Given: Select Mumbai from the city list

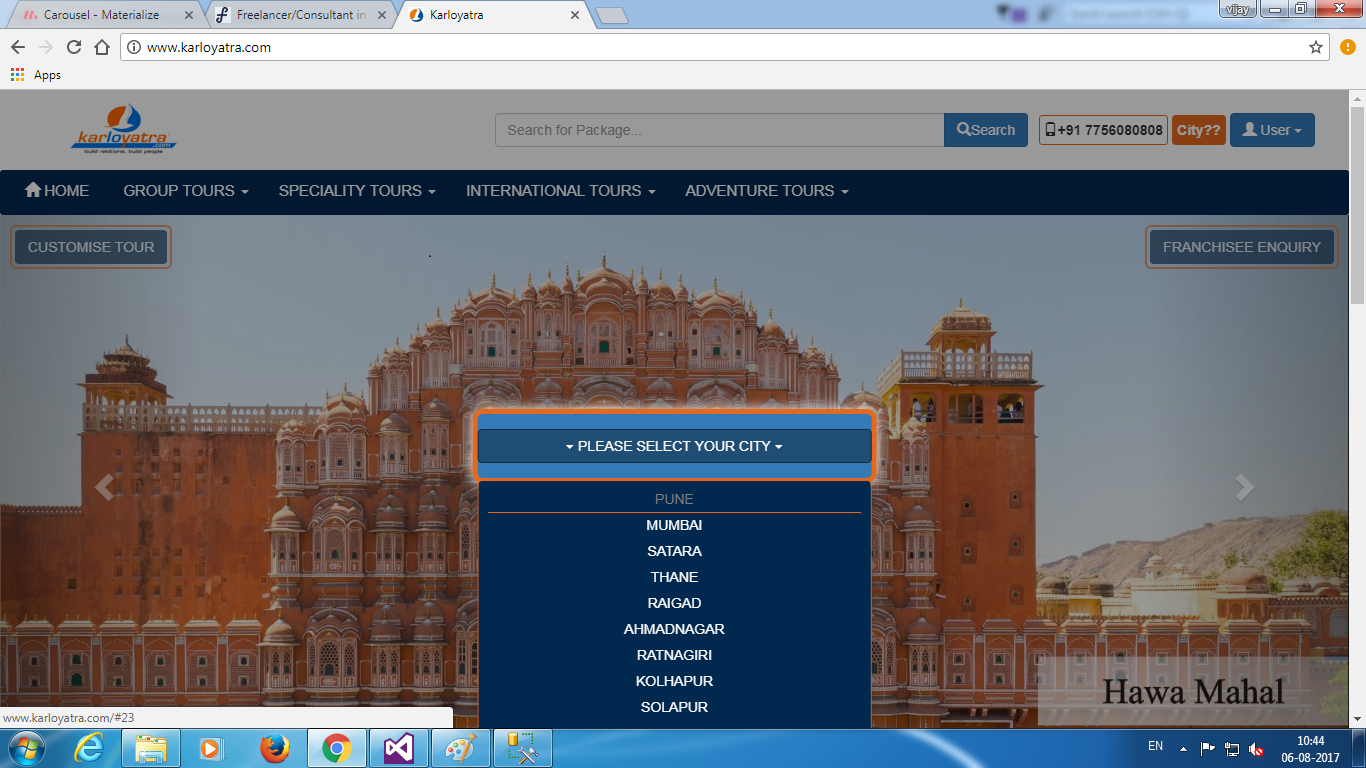Looking at the screenshot, I should [674, 525].
